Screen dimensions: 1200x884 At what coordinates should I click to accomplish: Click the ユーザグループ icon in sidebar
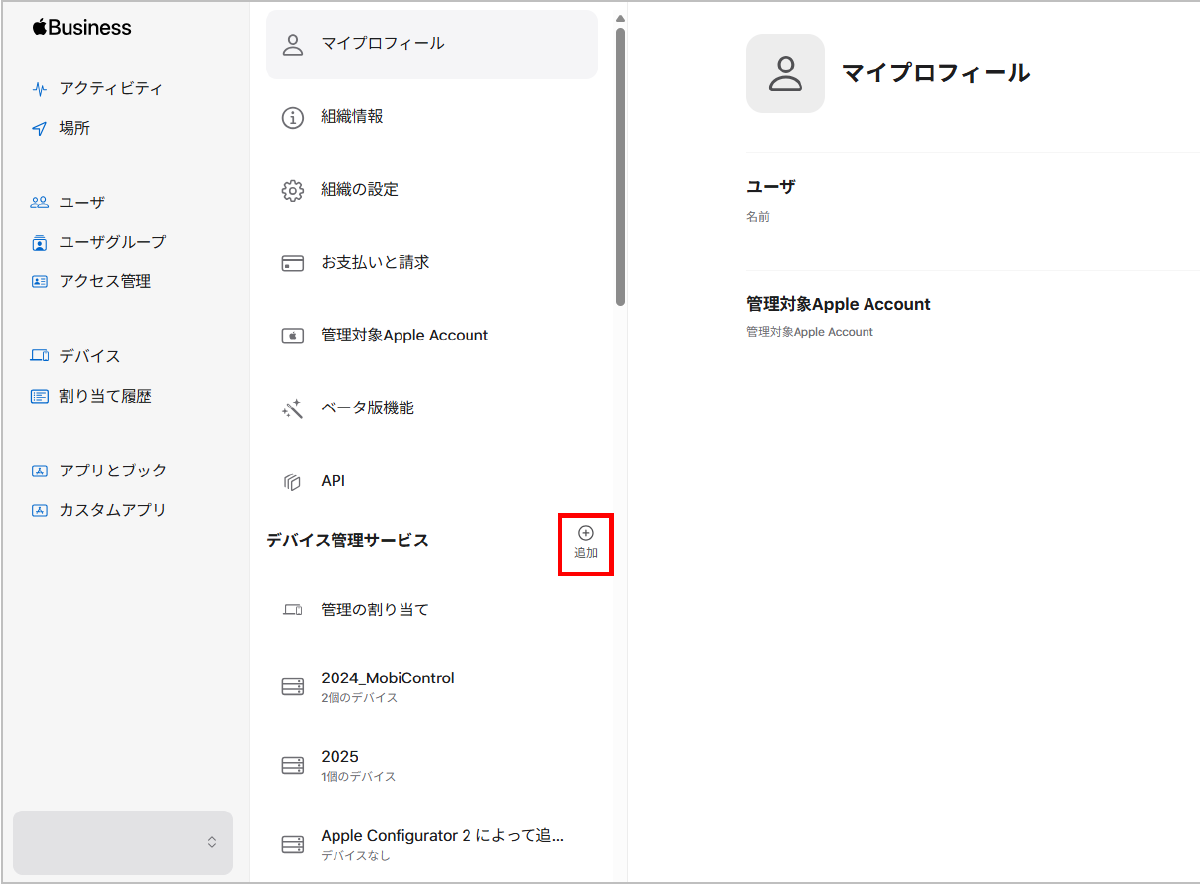[40, 242]
